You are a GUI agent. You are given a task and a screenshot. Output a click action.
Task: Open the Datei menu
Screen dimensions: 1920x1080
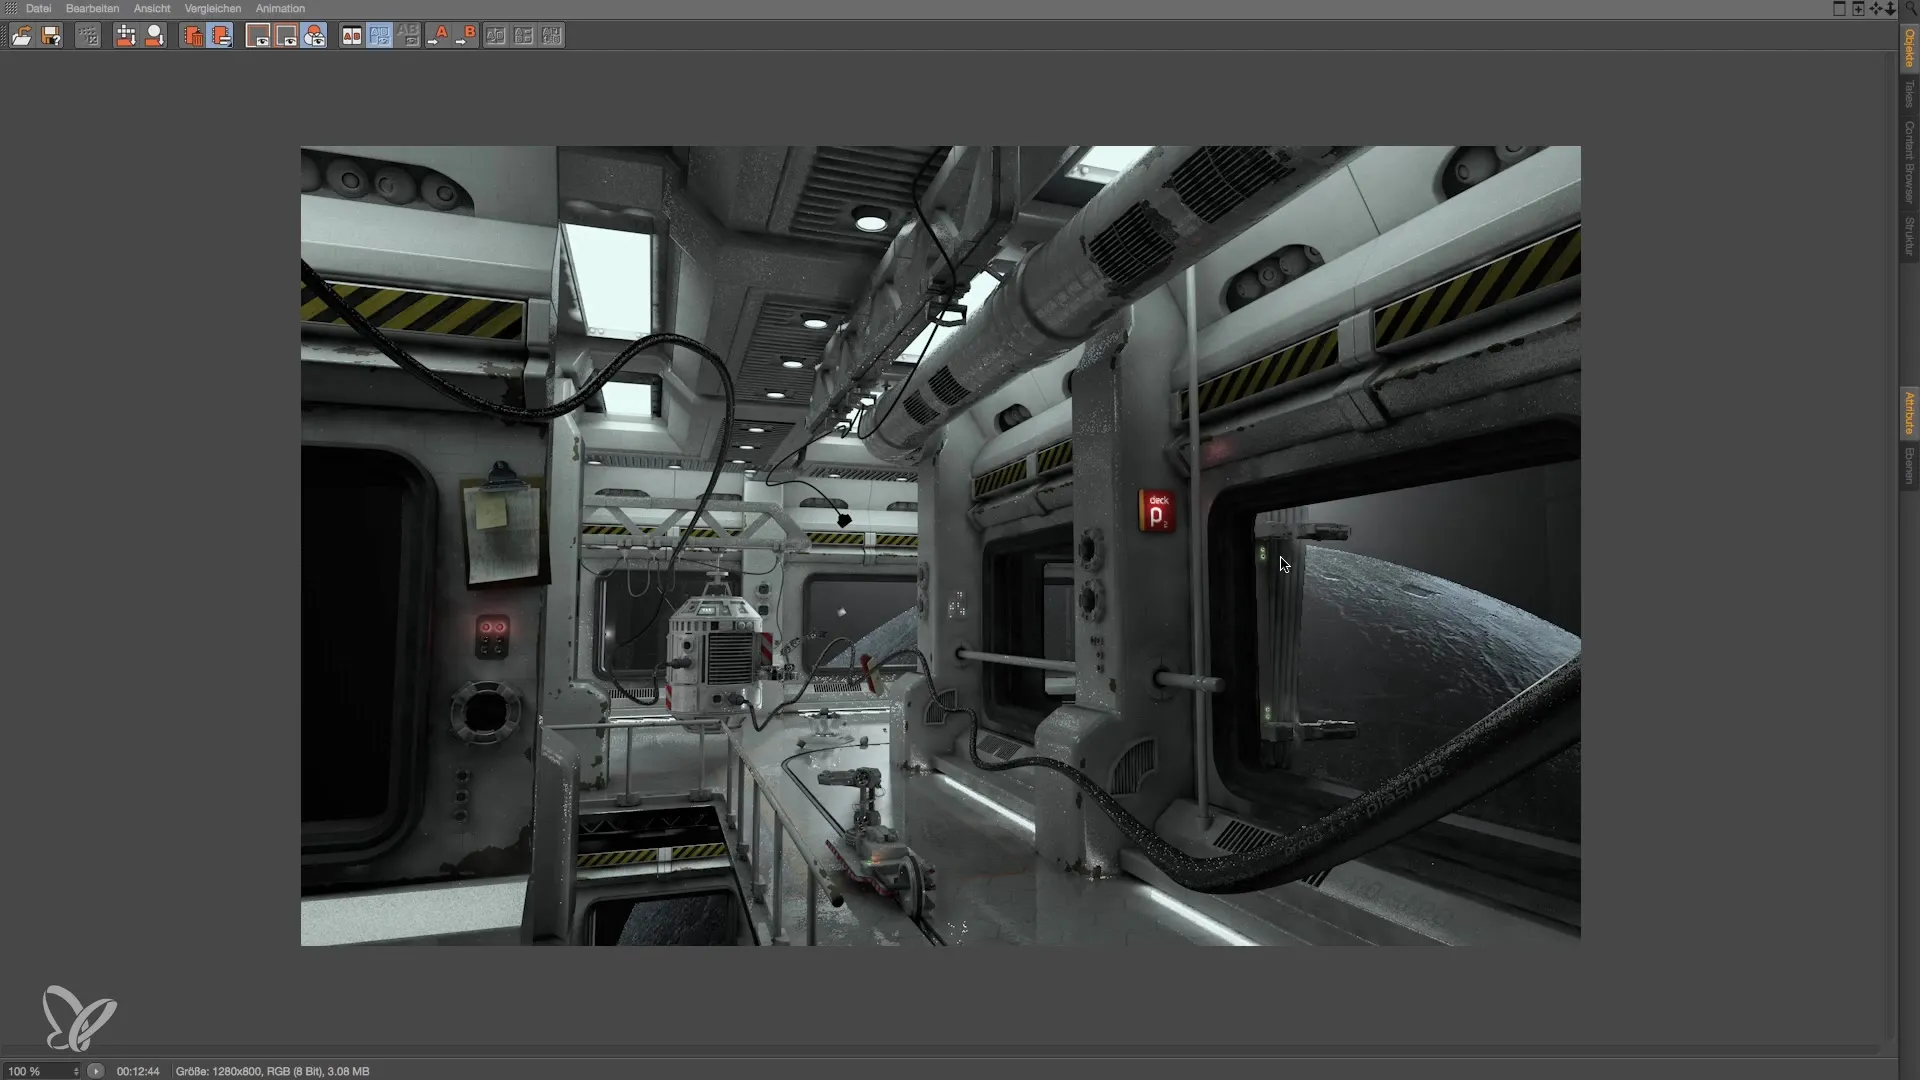38,8
